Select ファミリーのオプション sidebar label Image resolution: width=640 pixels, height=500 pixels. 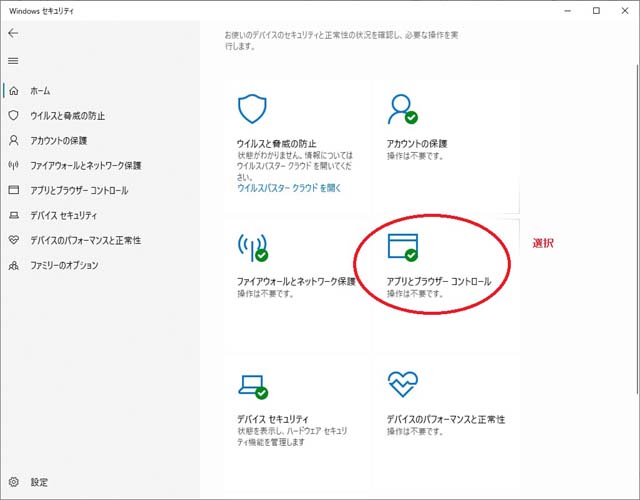point(64,265)
